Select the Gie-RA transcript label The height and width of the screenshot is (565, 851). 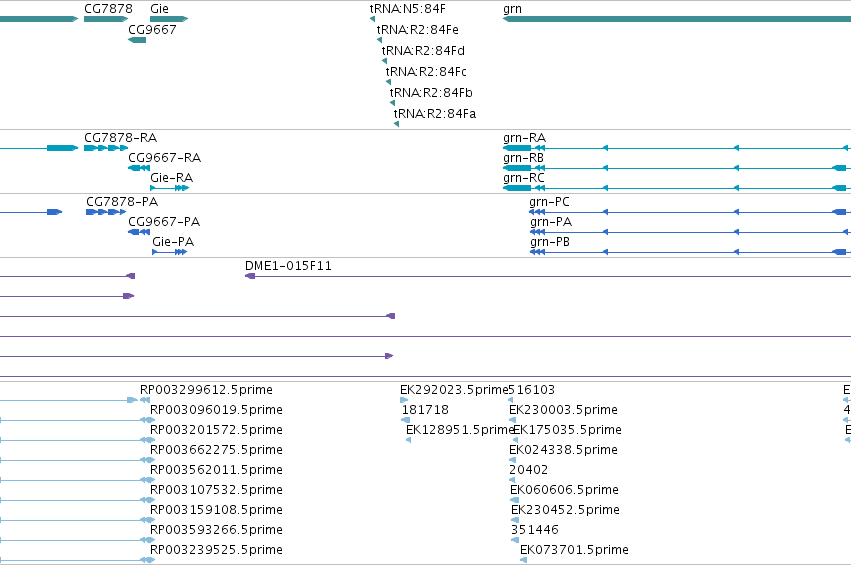pyautogui.click(x=171, y=177)
